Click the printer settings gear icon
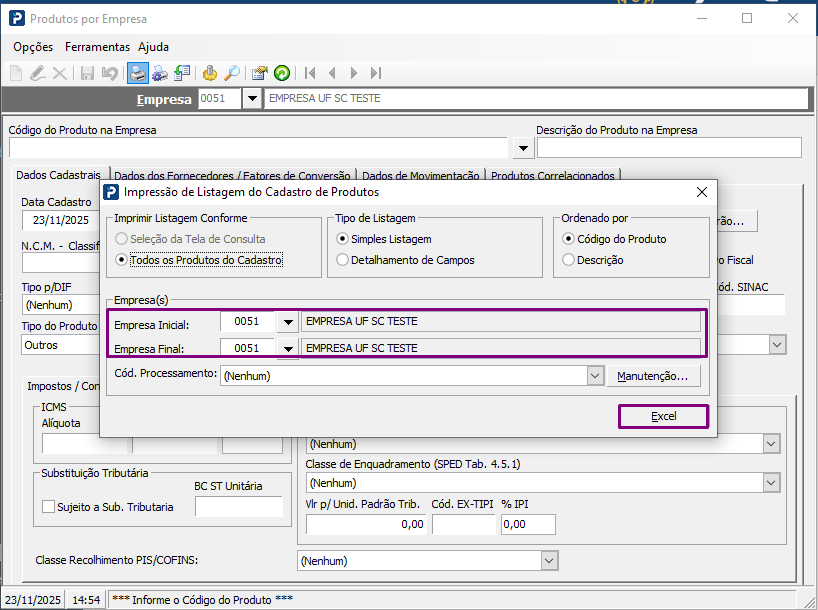 click(159, 73)
